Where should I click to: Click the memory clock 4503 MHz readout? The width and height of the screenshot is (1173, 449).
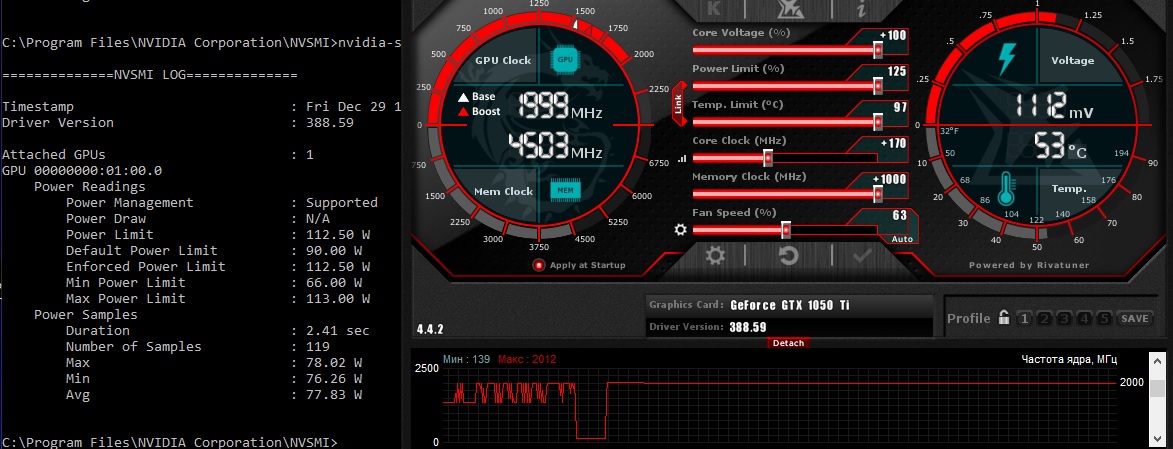(555, 147)
